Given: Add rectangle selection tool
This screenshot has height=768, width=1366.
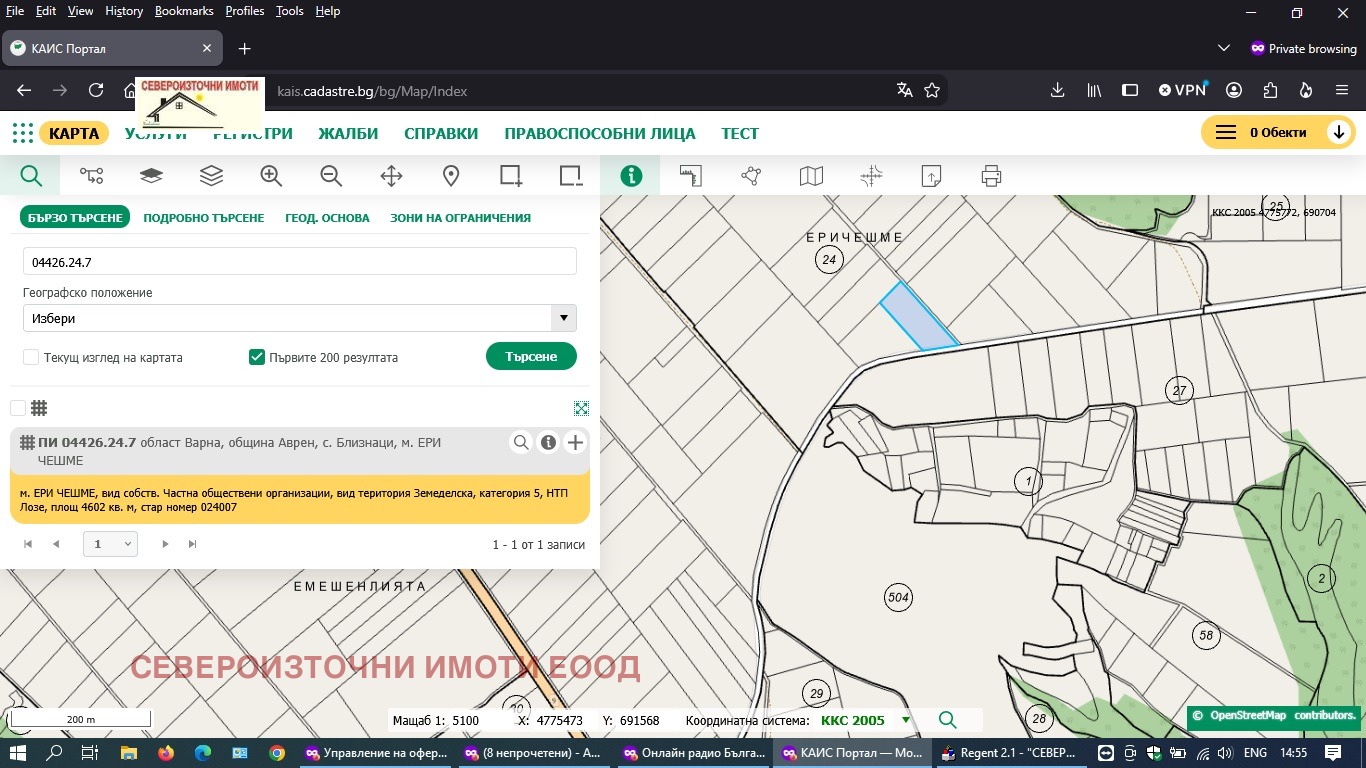Looking at the screenshot, I should click(x=511, y=176).
